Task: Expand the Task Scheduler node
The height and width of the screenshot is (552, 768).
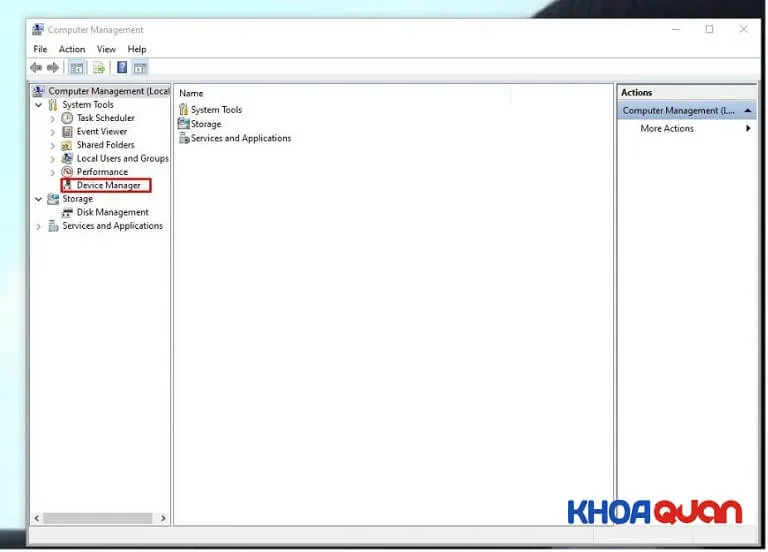Action: 53,119
